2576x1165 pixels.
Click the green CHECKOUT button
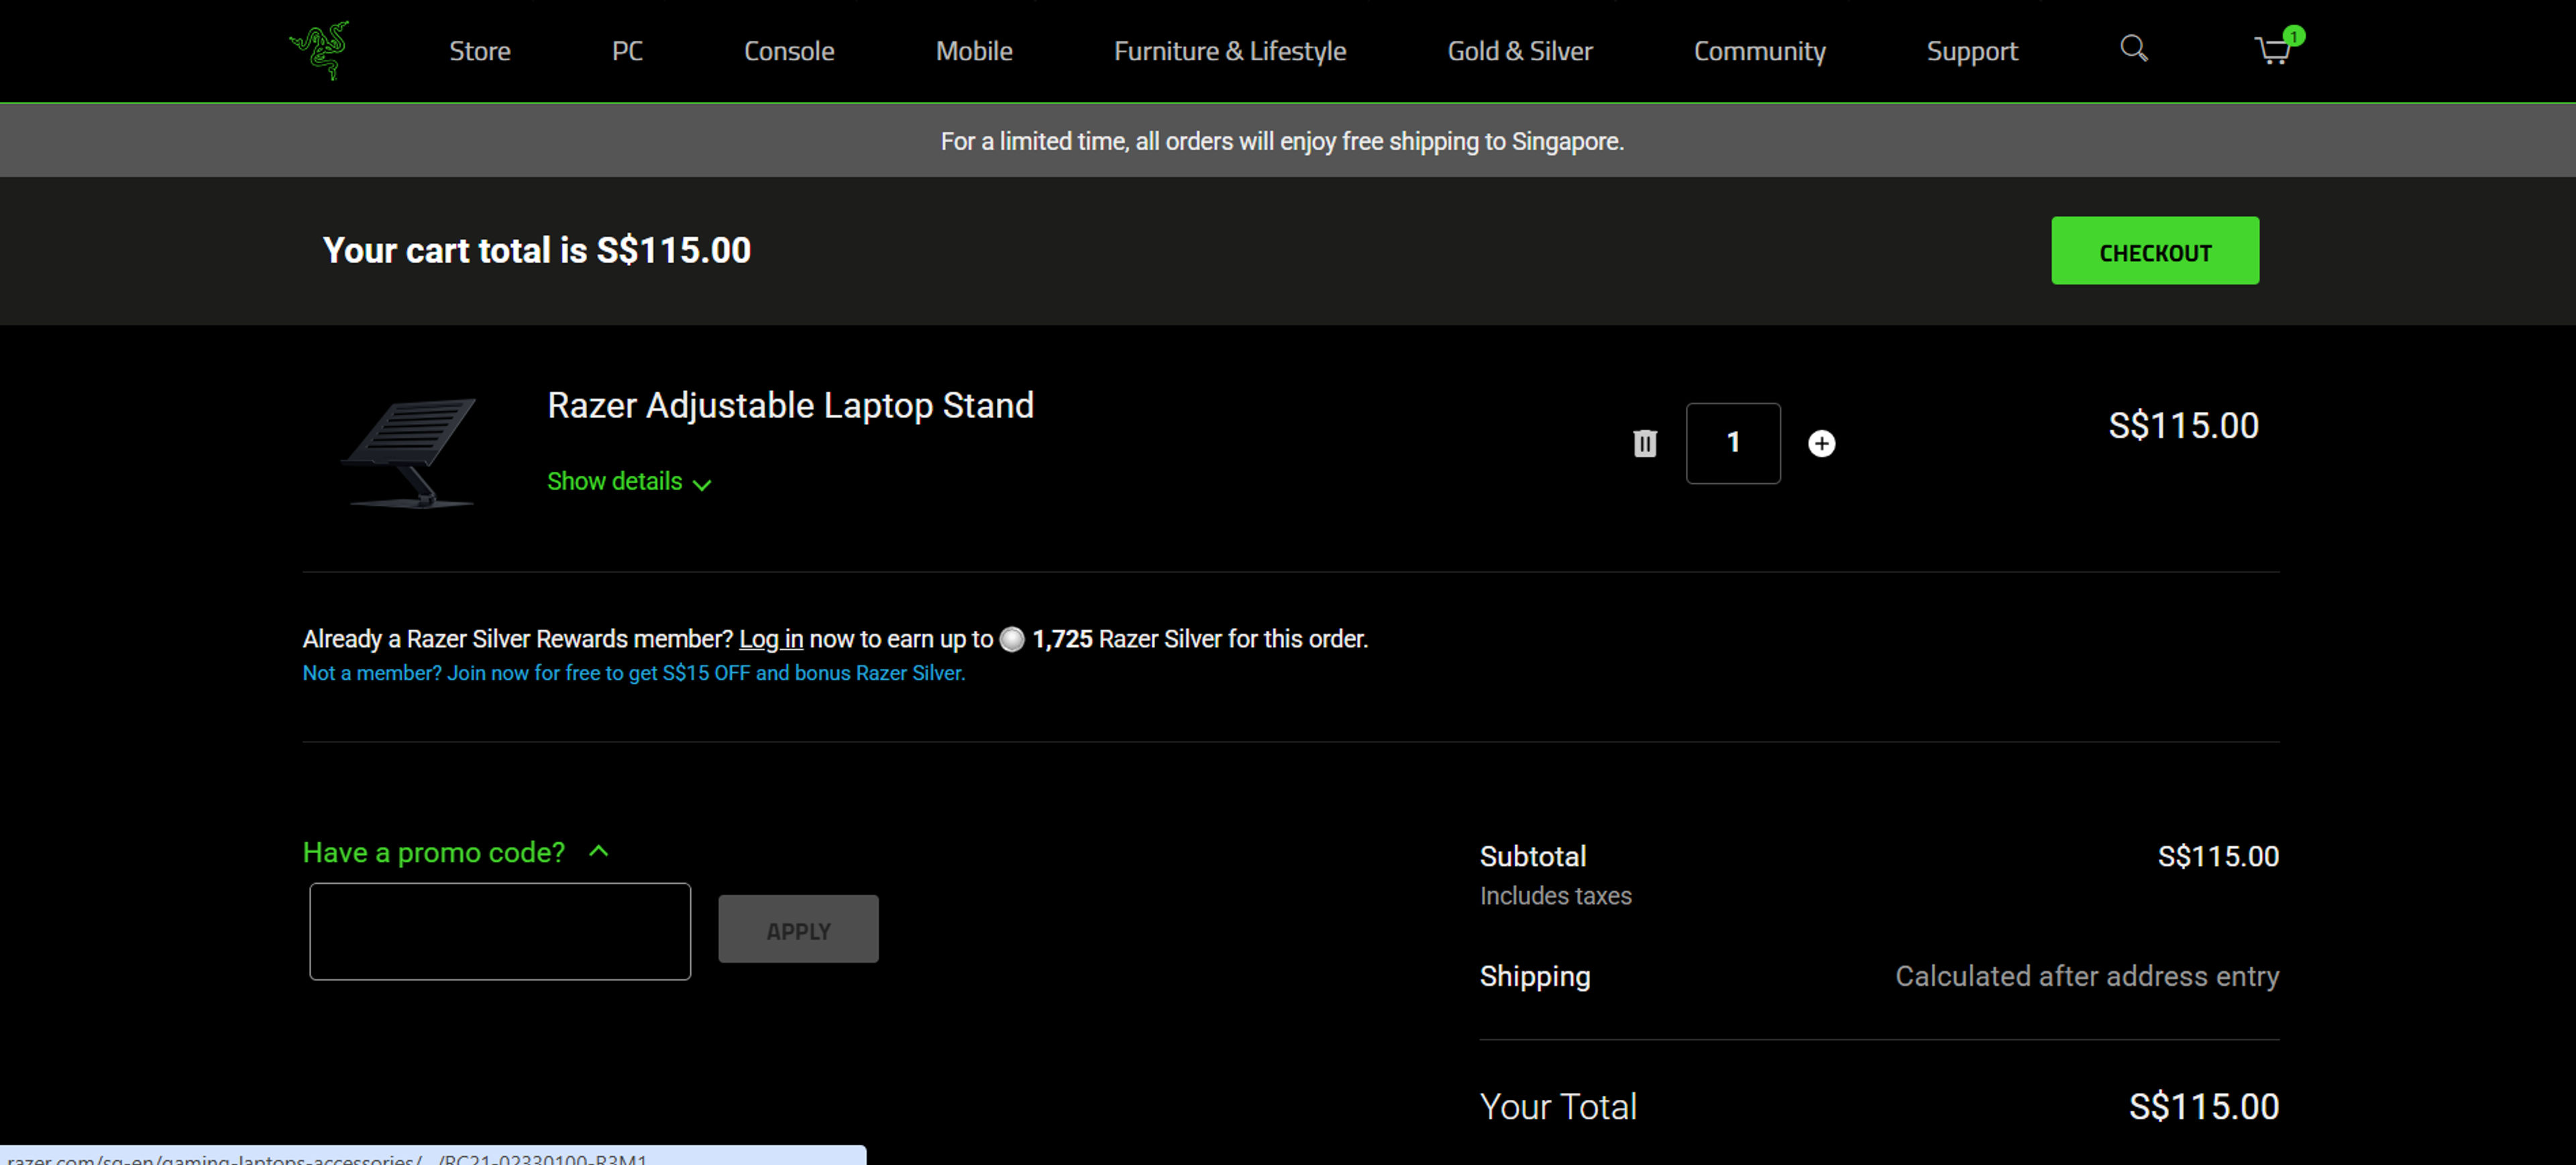click(x=2155, y=251)
